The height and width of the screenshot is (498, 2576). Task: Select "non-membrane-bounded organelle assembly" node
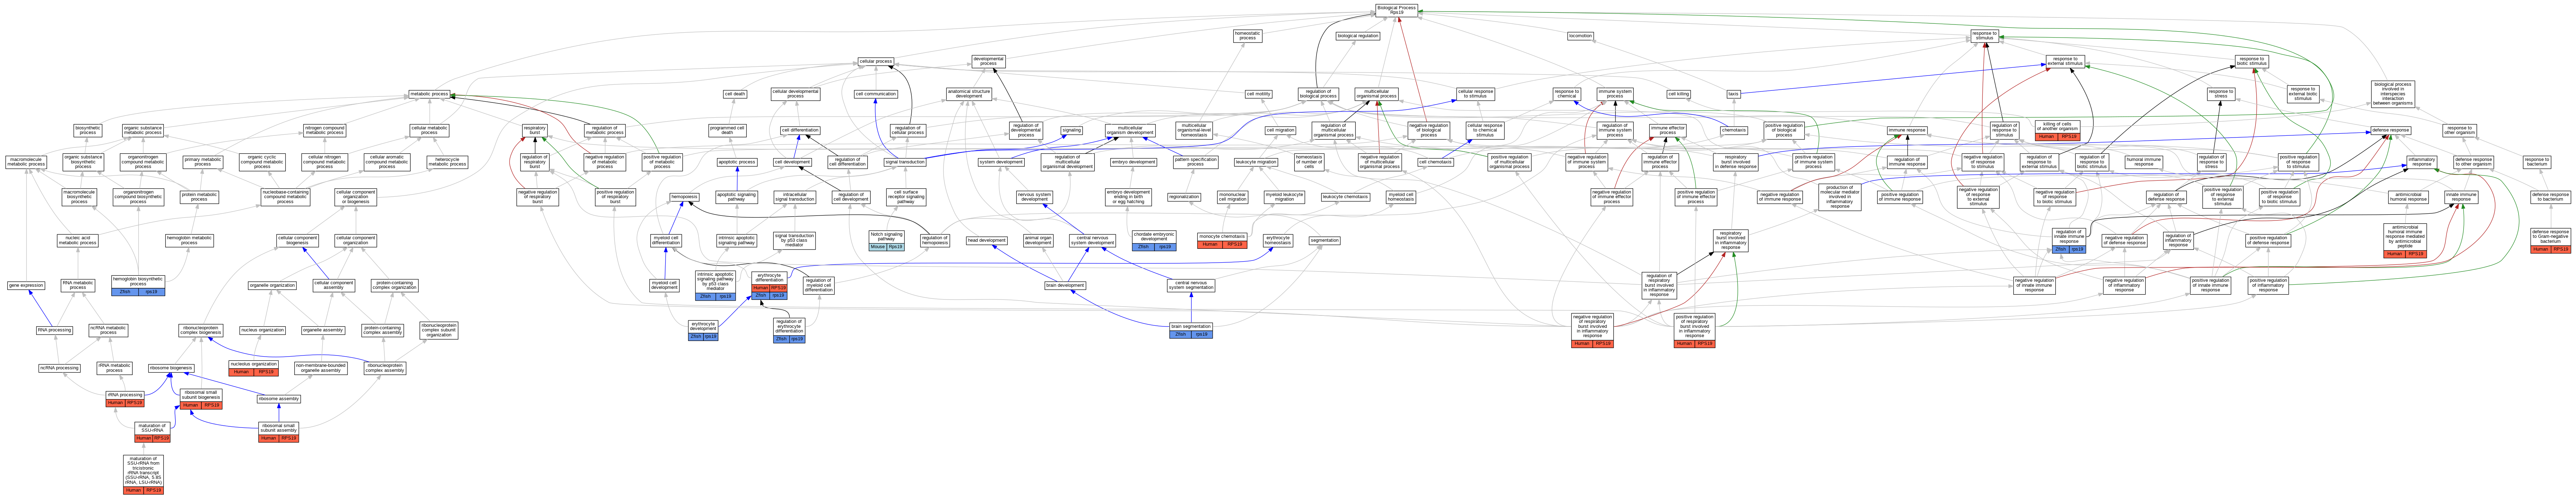[320, 368]
